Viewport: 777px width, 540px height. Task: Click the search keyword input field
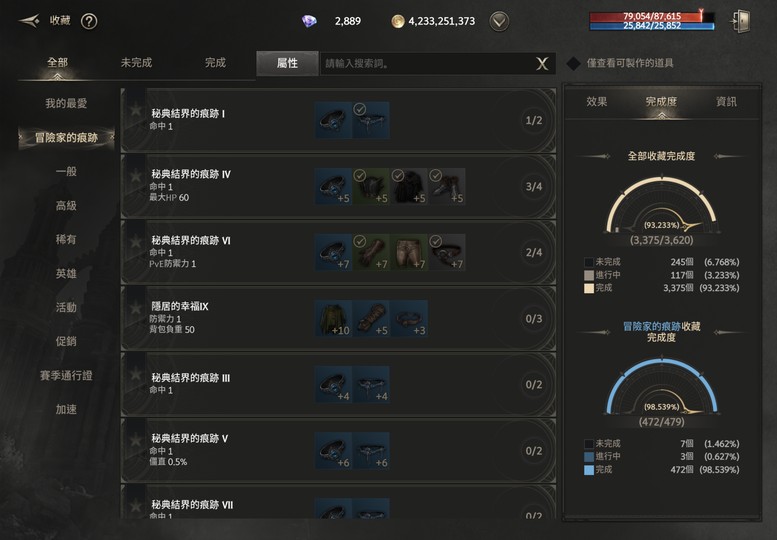click(x=429, y=63)
